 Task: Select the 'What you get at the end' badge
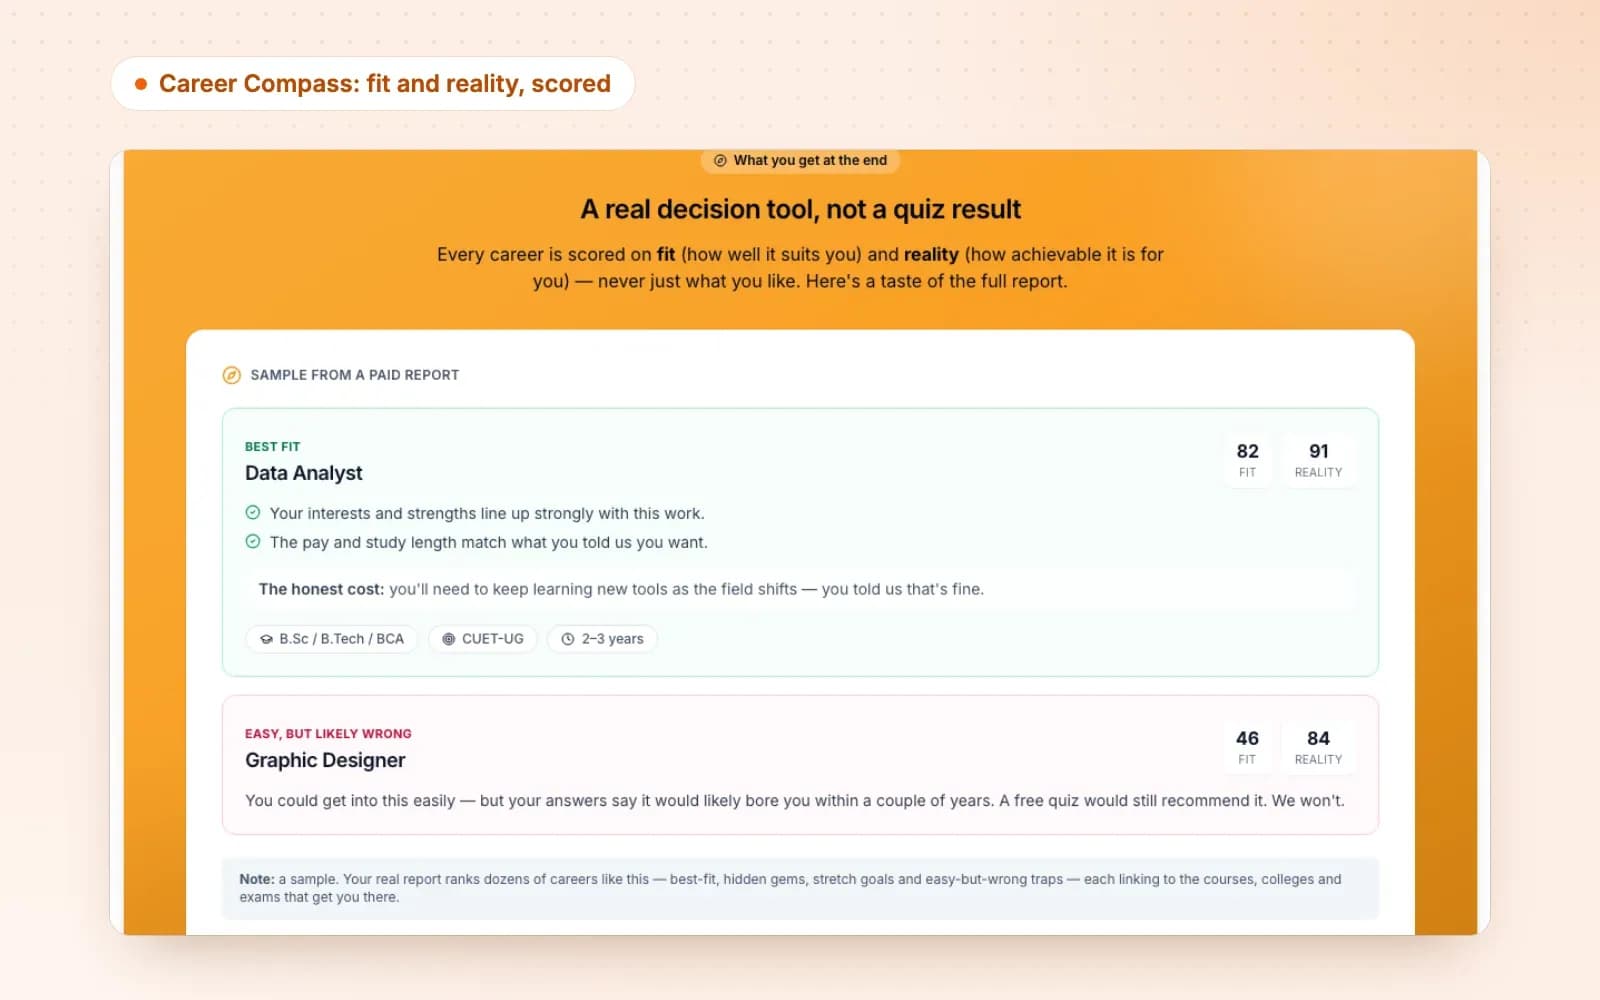pyautogui.click(x=800, y=160)
